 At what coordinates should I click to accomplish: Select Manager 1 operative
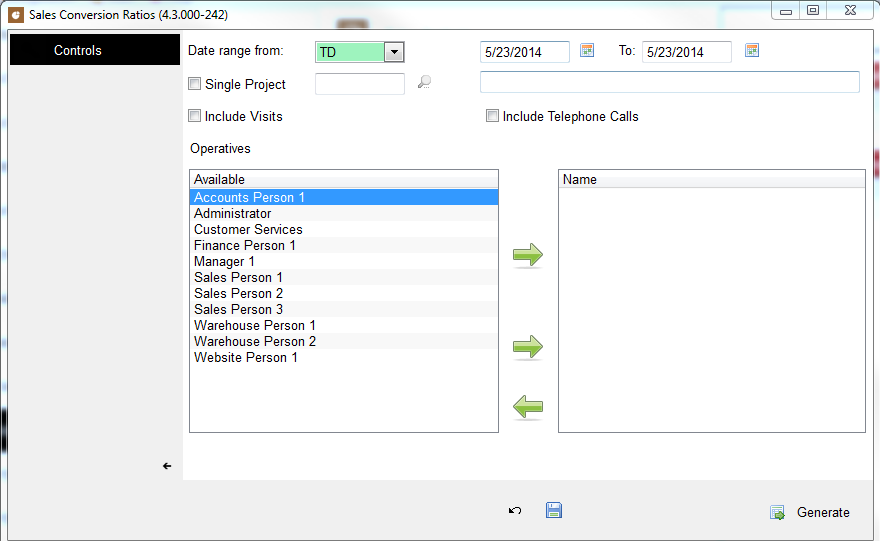(343, 261)
